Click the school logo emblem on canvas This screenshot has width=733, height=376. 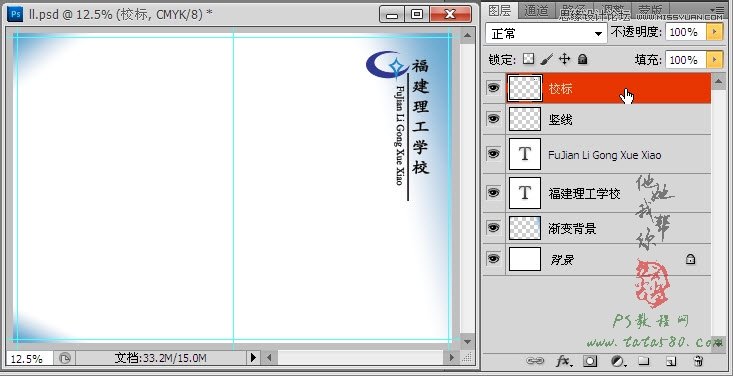coord(388,64)
